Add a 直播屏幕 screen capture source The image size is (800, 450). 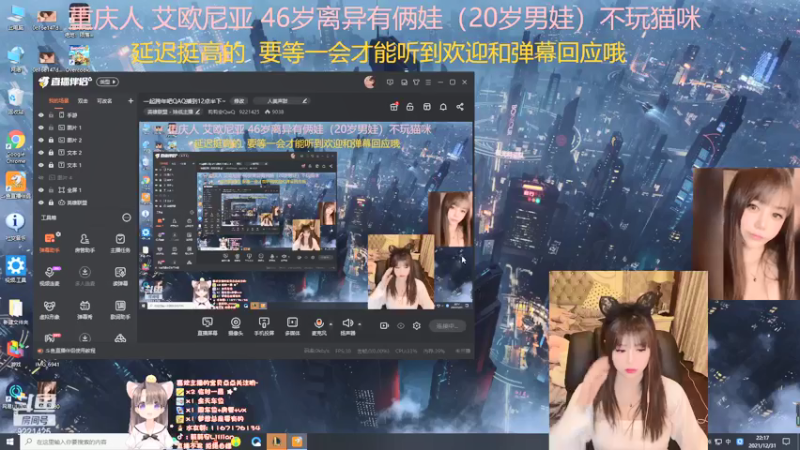coord(207,326)
